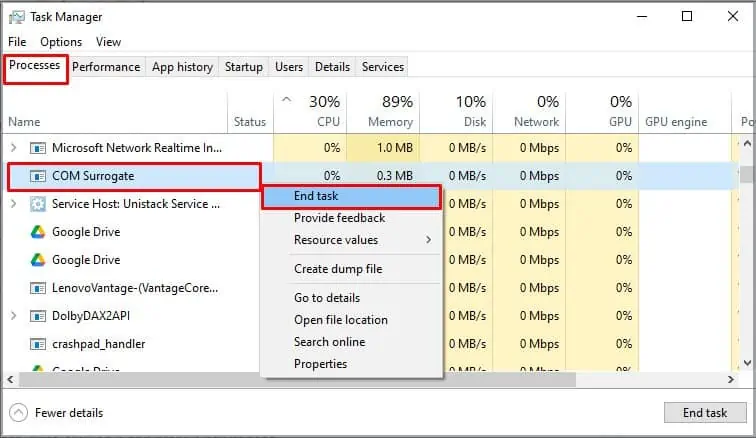This screenshot has height=438, width=756.
Task: Switch to the App history tab
Action: click(x=182, y=67)
